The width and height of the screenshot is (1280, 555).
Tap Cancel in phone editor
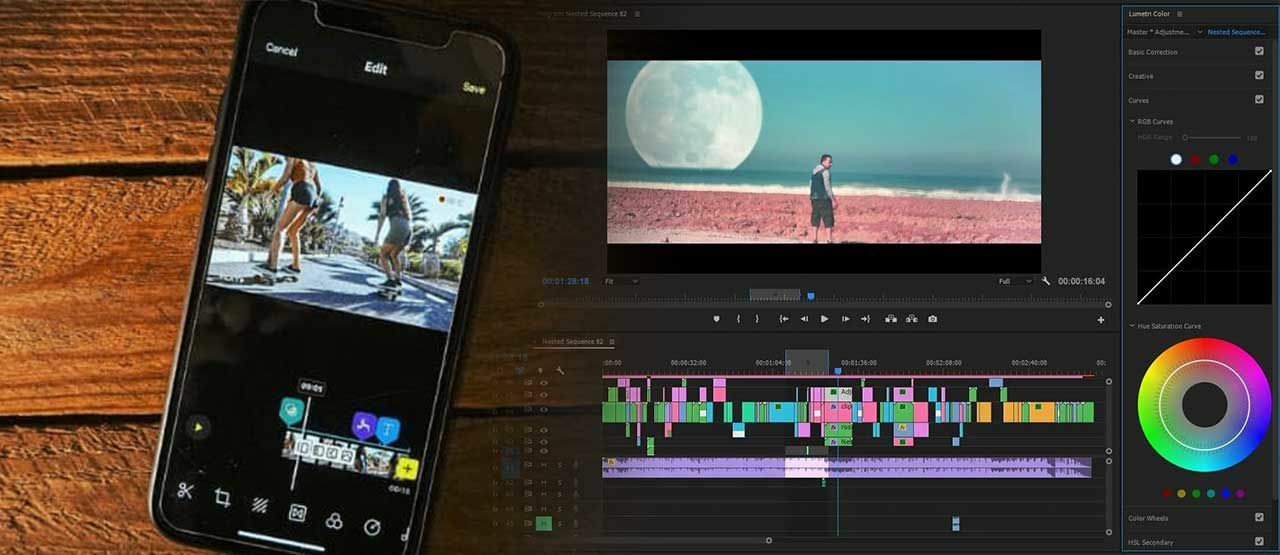click(283, 49)
